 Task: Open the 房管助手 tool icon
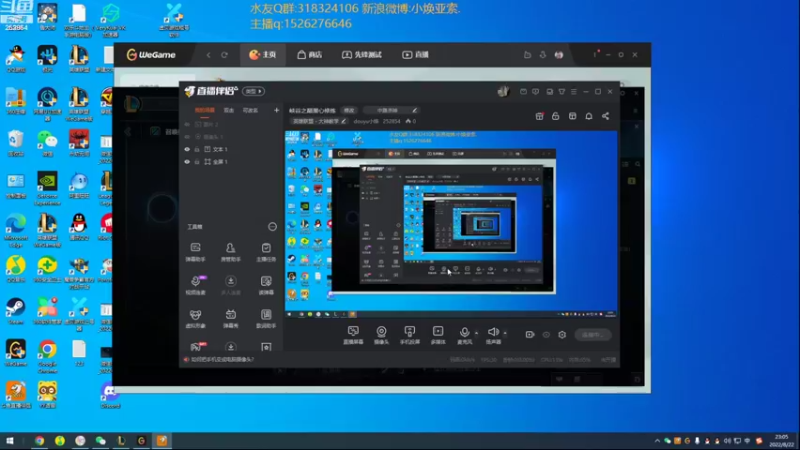[x=231, y=252]
